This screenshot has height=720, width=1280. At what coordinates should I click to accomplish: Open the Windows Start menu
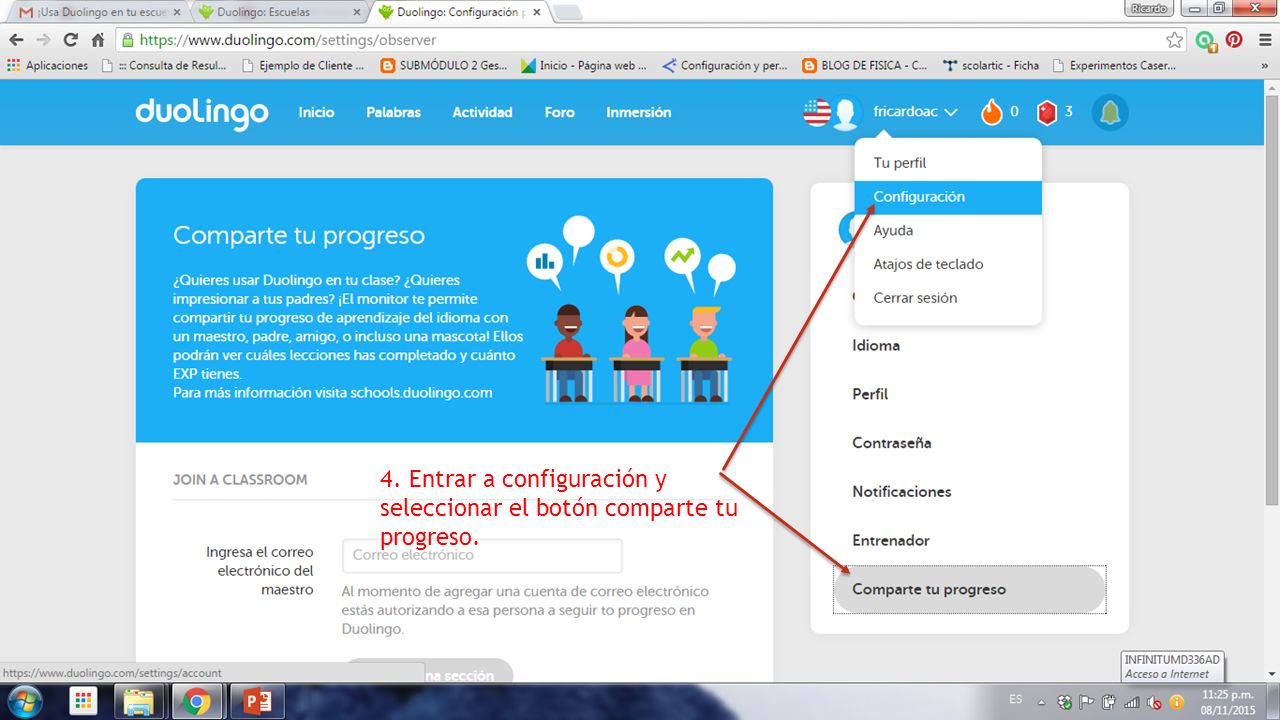[23, 701]
